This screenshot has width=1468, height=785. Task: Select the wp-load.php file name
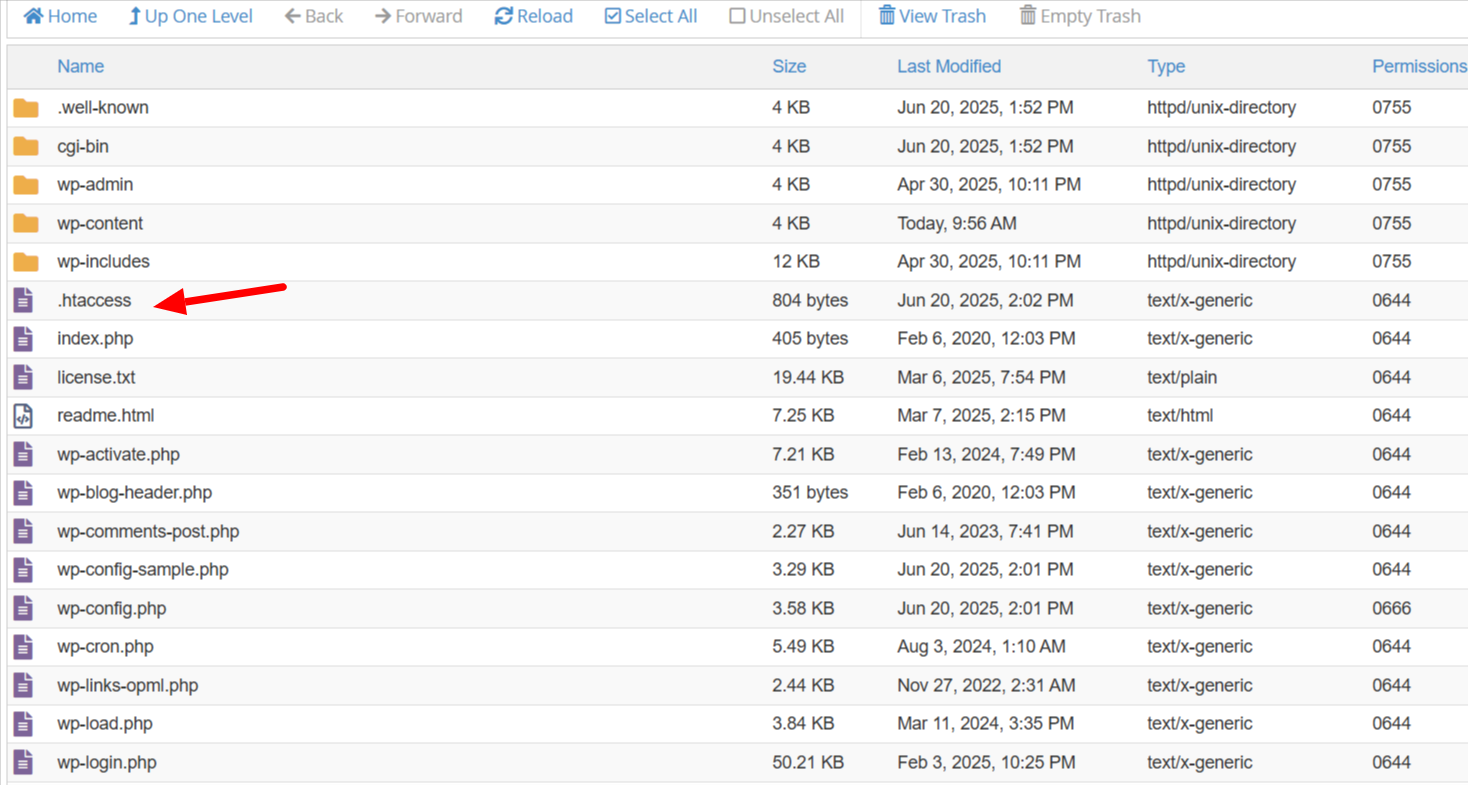coord(105,723)
